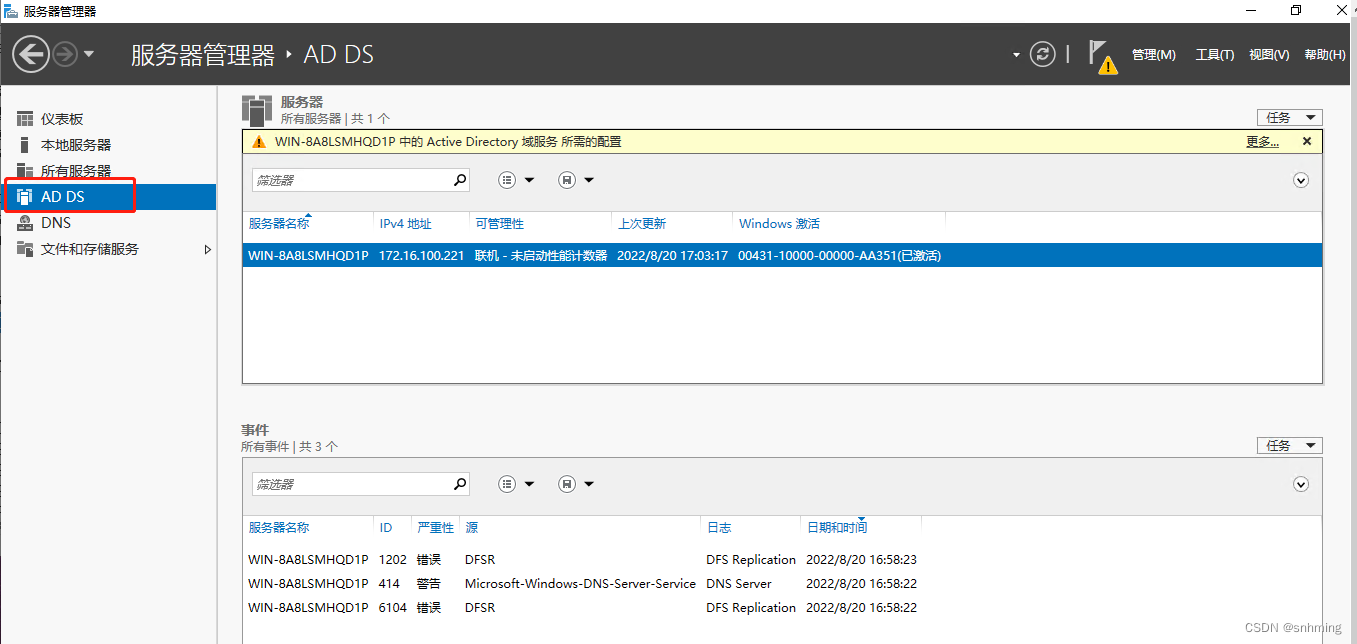Click the 文件和存储服务 icon

coord(25,249)
